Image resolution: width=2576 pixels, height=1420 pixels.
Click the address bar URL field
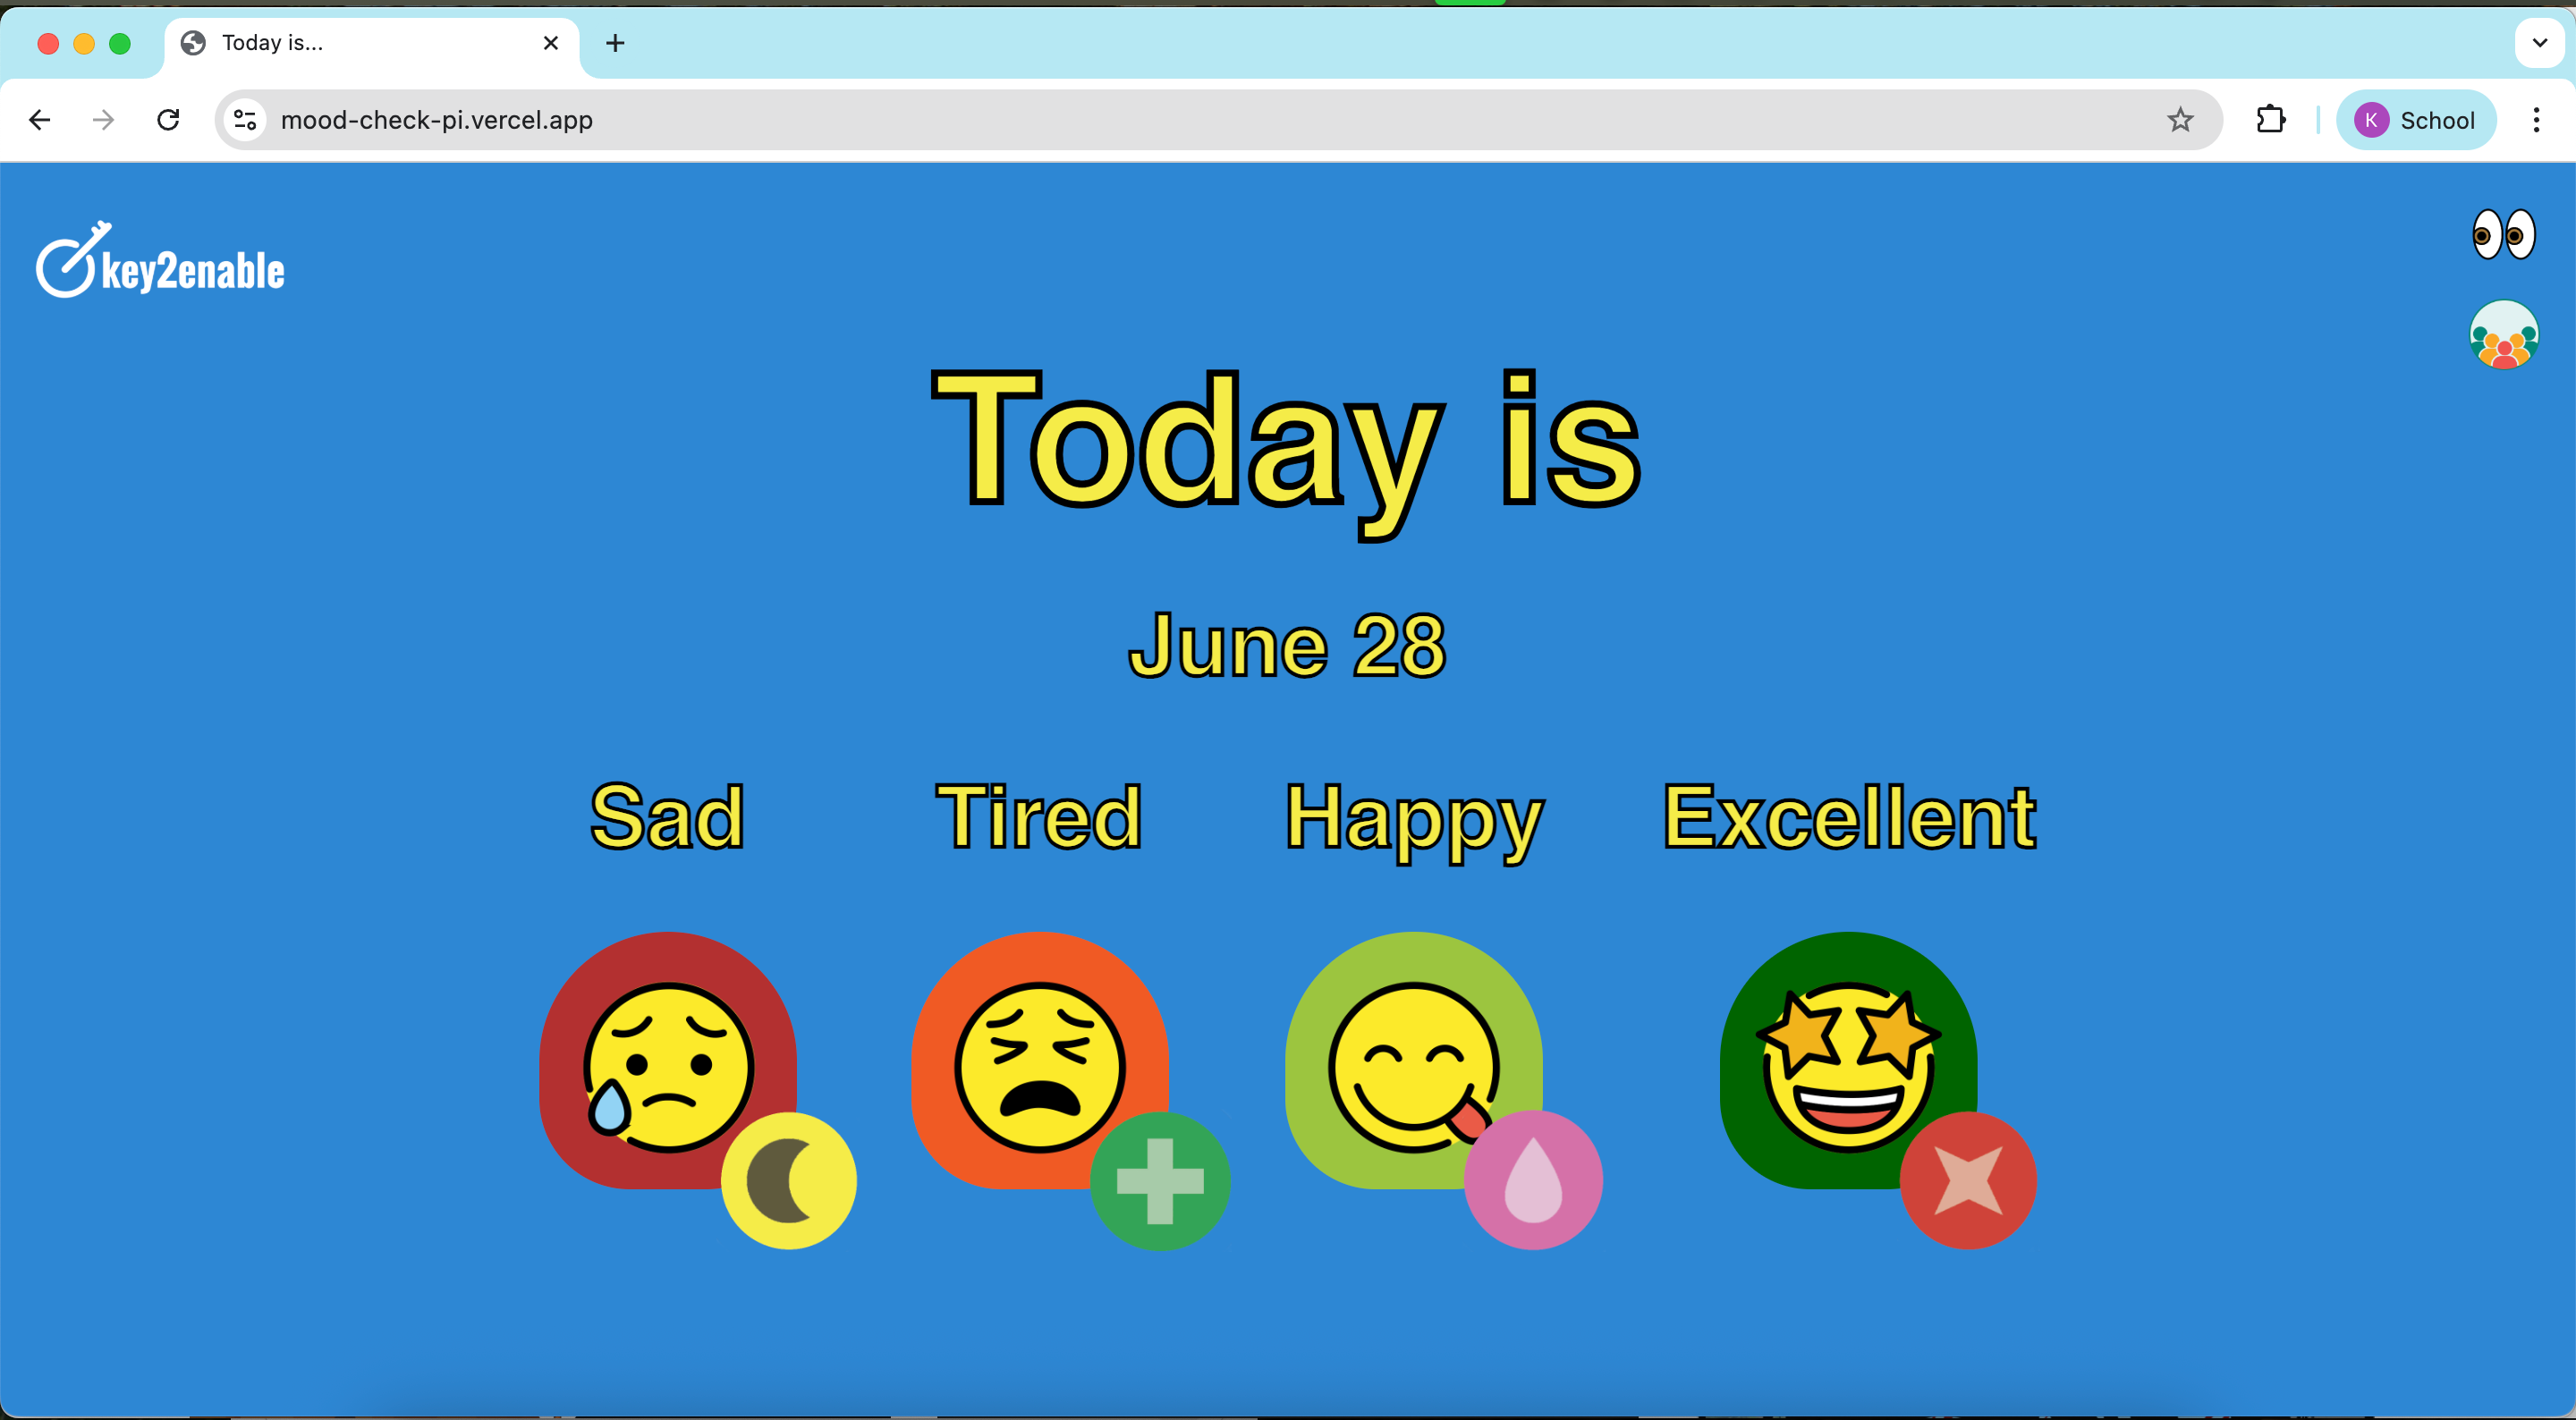pyautogui.click(x=1218, y=120)
